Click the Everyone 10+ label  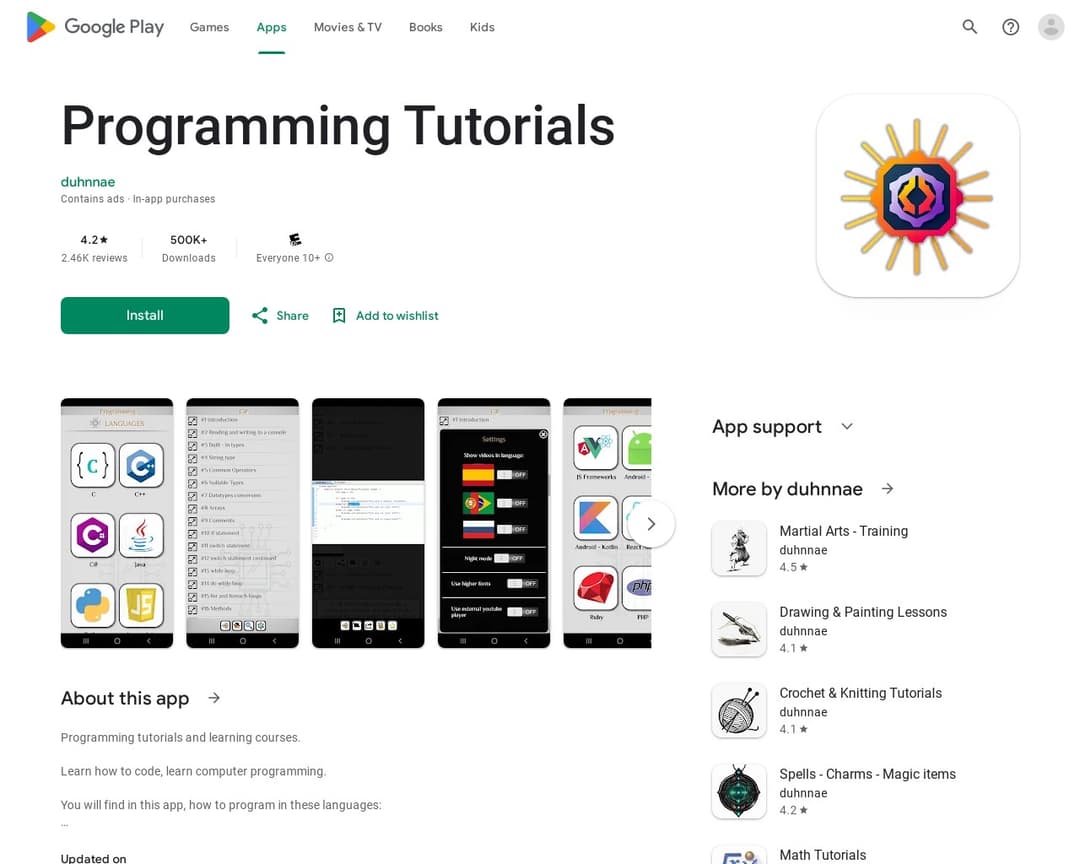point(288,258)
